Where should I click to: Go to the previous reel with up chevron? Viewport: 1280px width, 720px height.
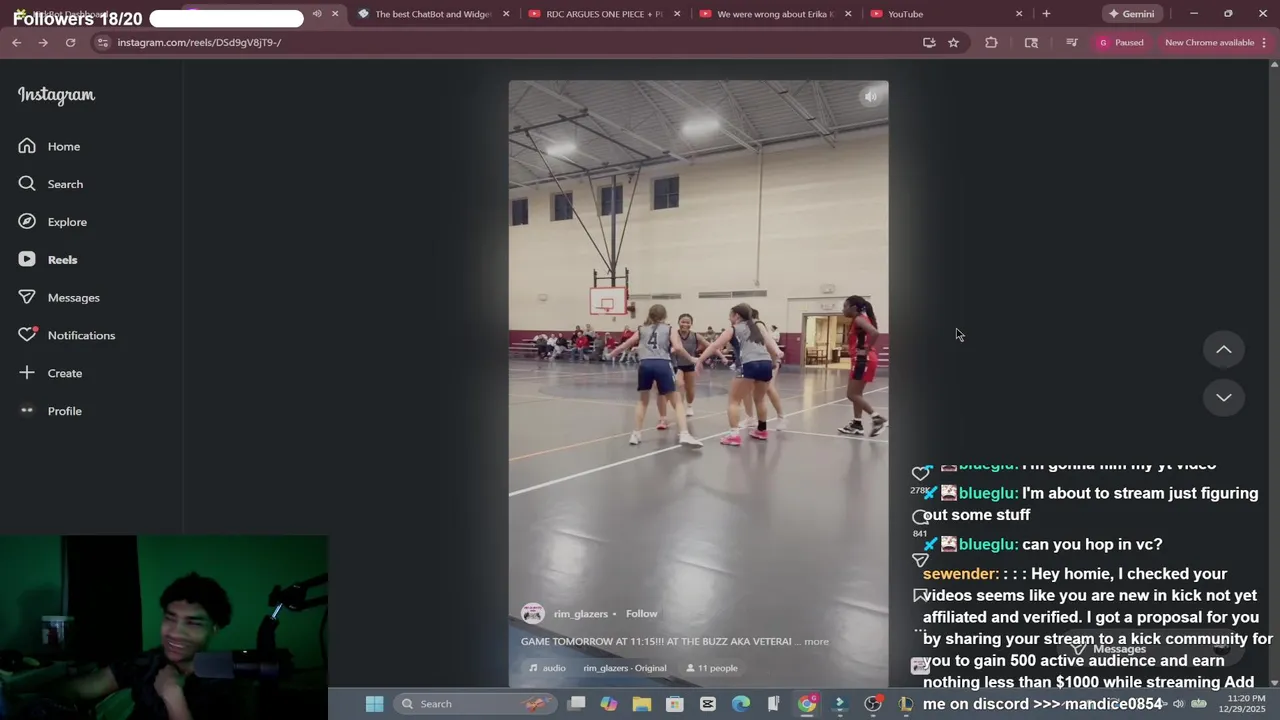click(x=1223, y=350)
